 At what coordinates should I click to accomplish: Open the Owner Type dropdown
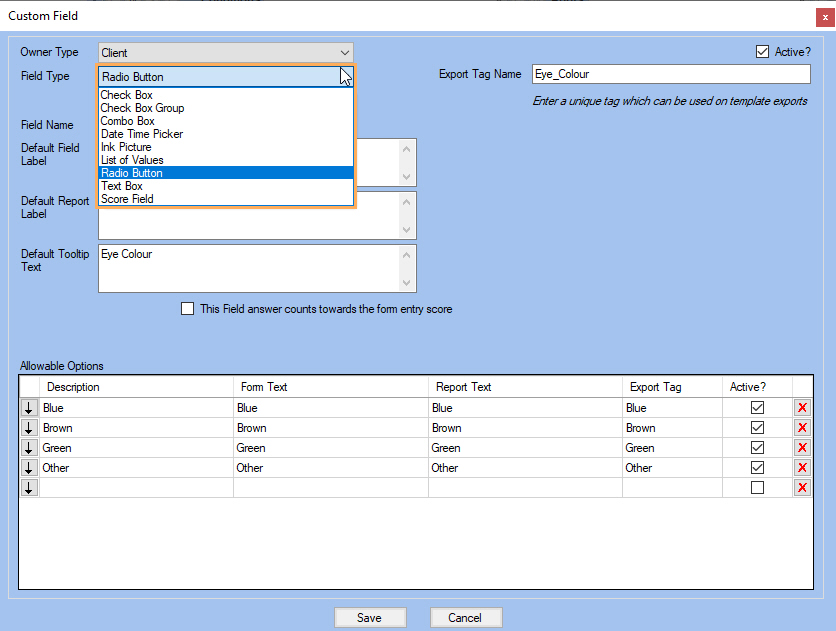[226, 53]
